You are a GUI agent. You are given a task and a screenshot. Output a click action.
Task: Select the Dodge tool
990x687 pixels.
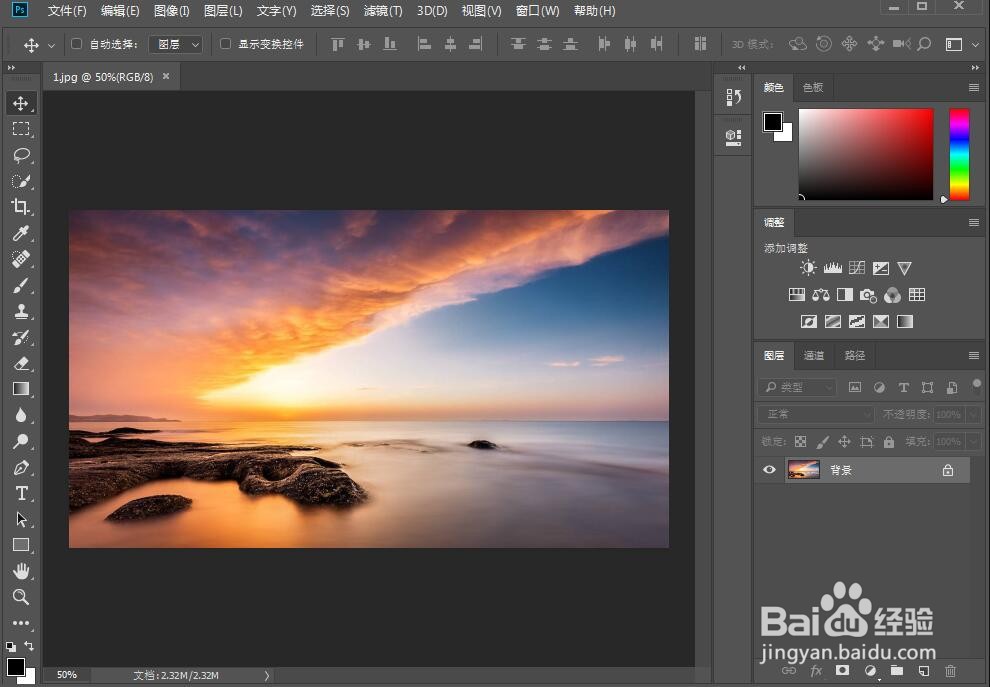(21, 441)
